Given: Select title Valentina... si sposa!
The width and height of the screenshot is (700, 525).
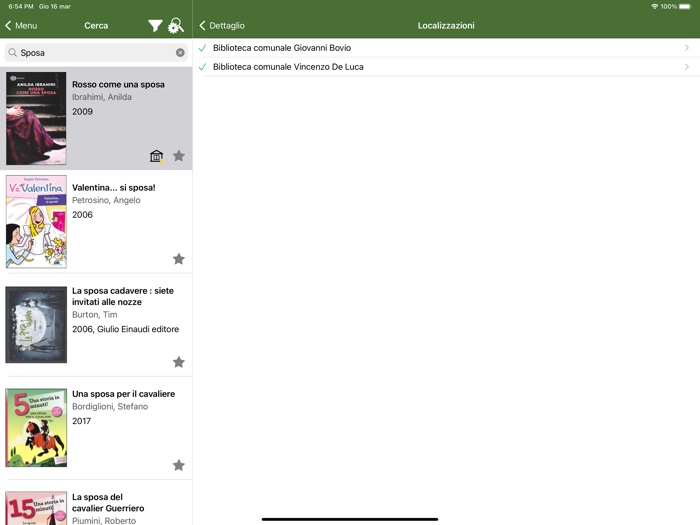Looking at the screenshot, I should click(114, 188).
